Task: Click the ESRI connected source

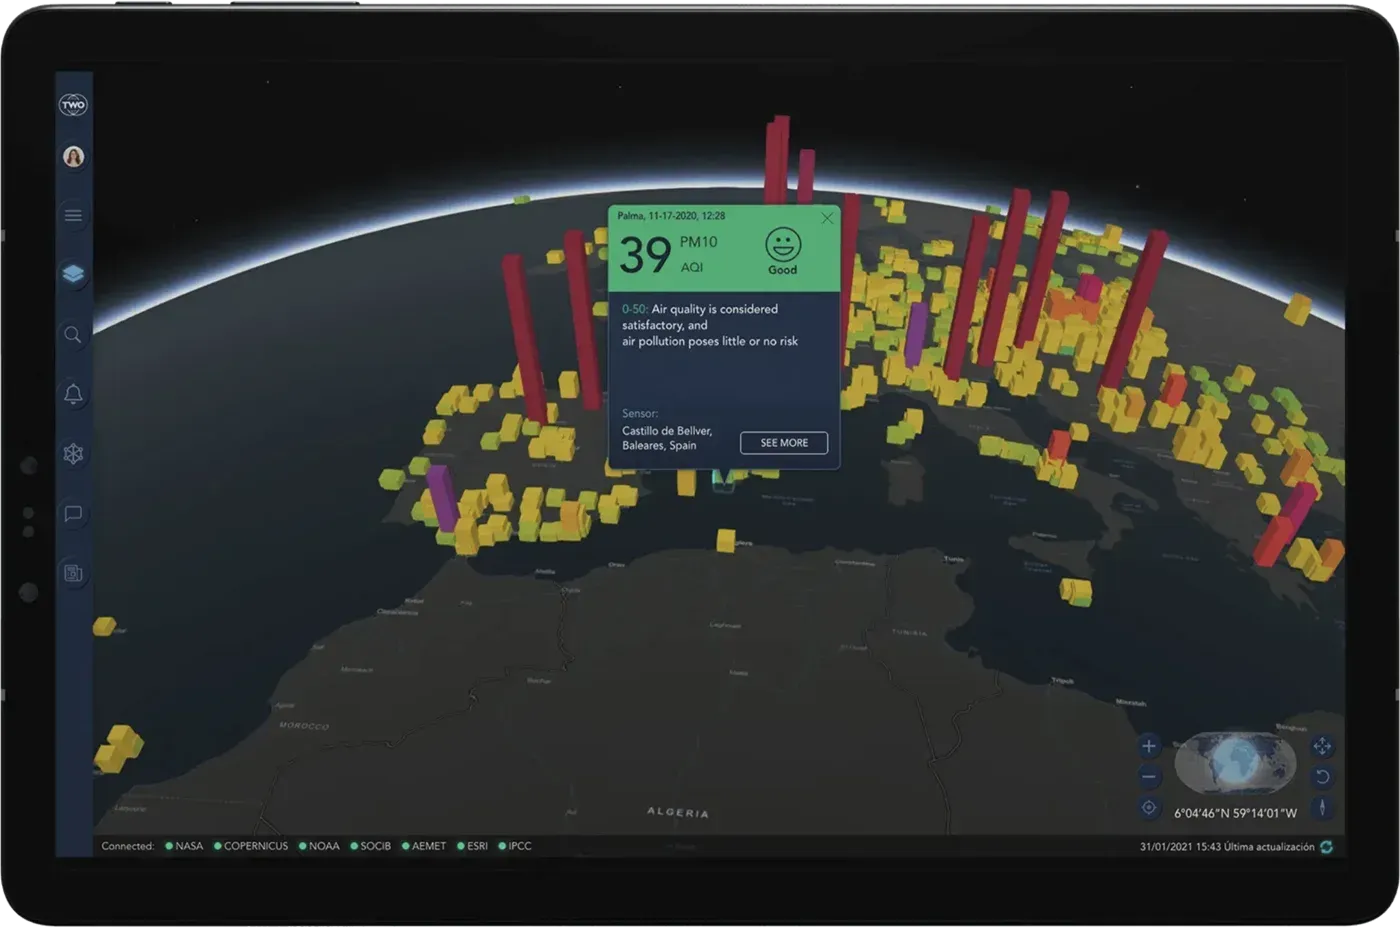Action: 473,846
